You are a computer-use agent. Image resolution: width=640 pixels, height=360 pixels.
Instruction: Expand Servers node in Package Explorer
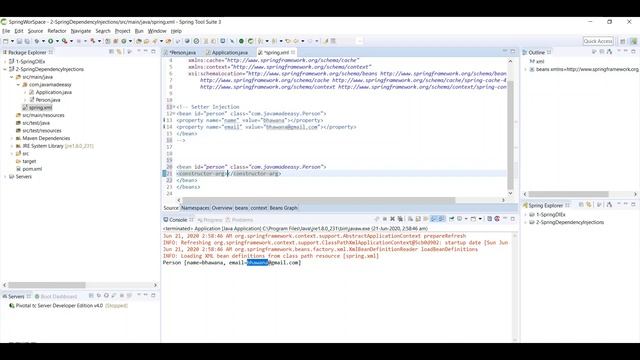coord(5,177)
